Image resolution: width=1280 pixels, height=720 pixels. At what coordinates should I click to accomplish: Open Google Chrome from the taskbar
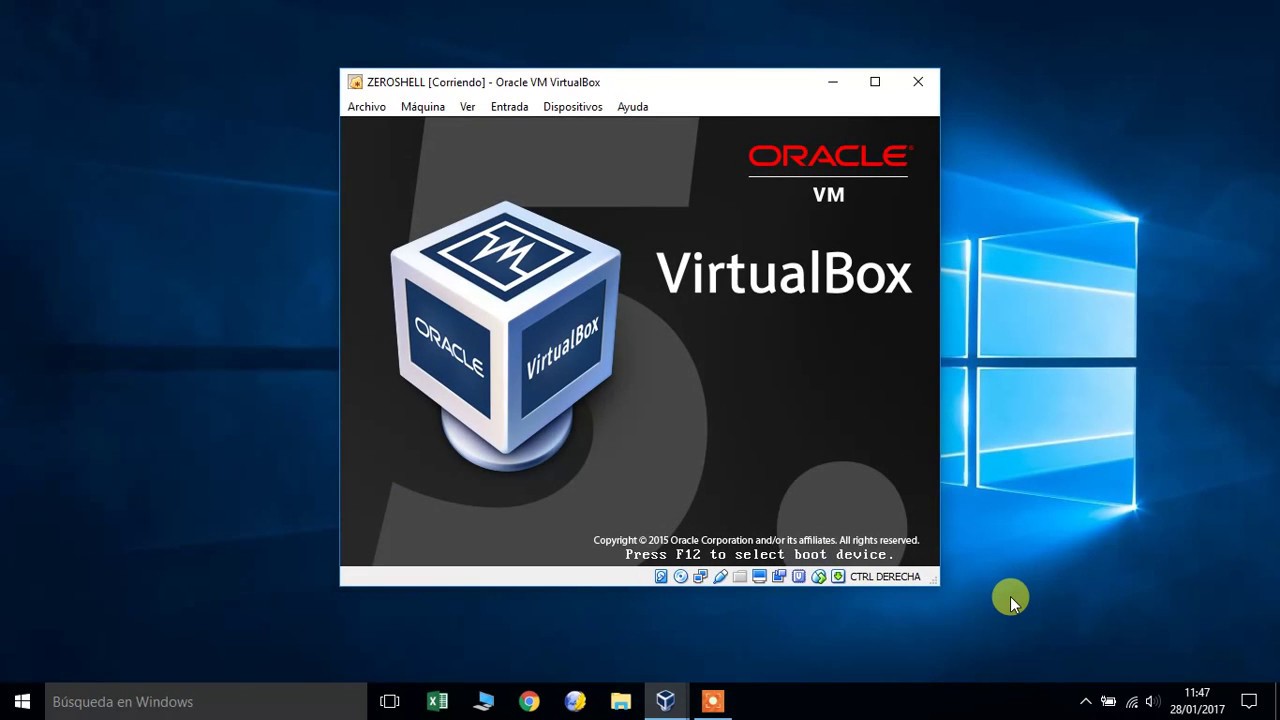529,701
